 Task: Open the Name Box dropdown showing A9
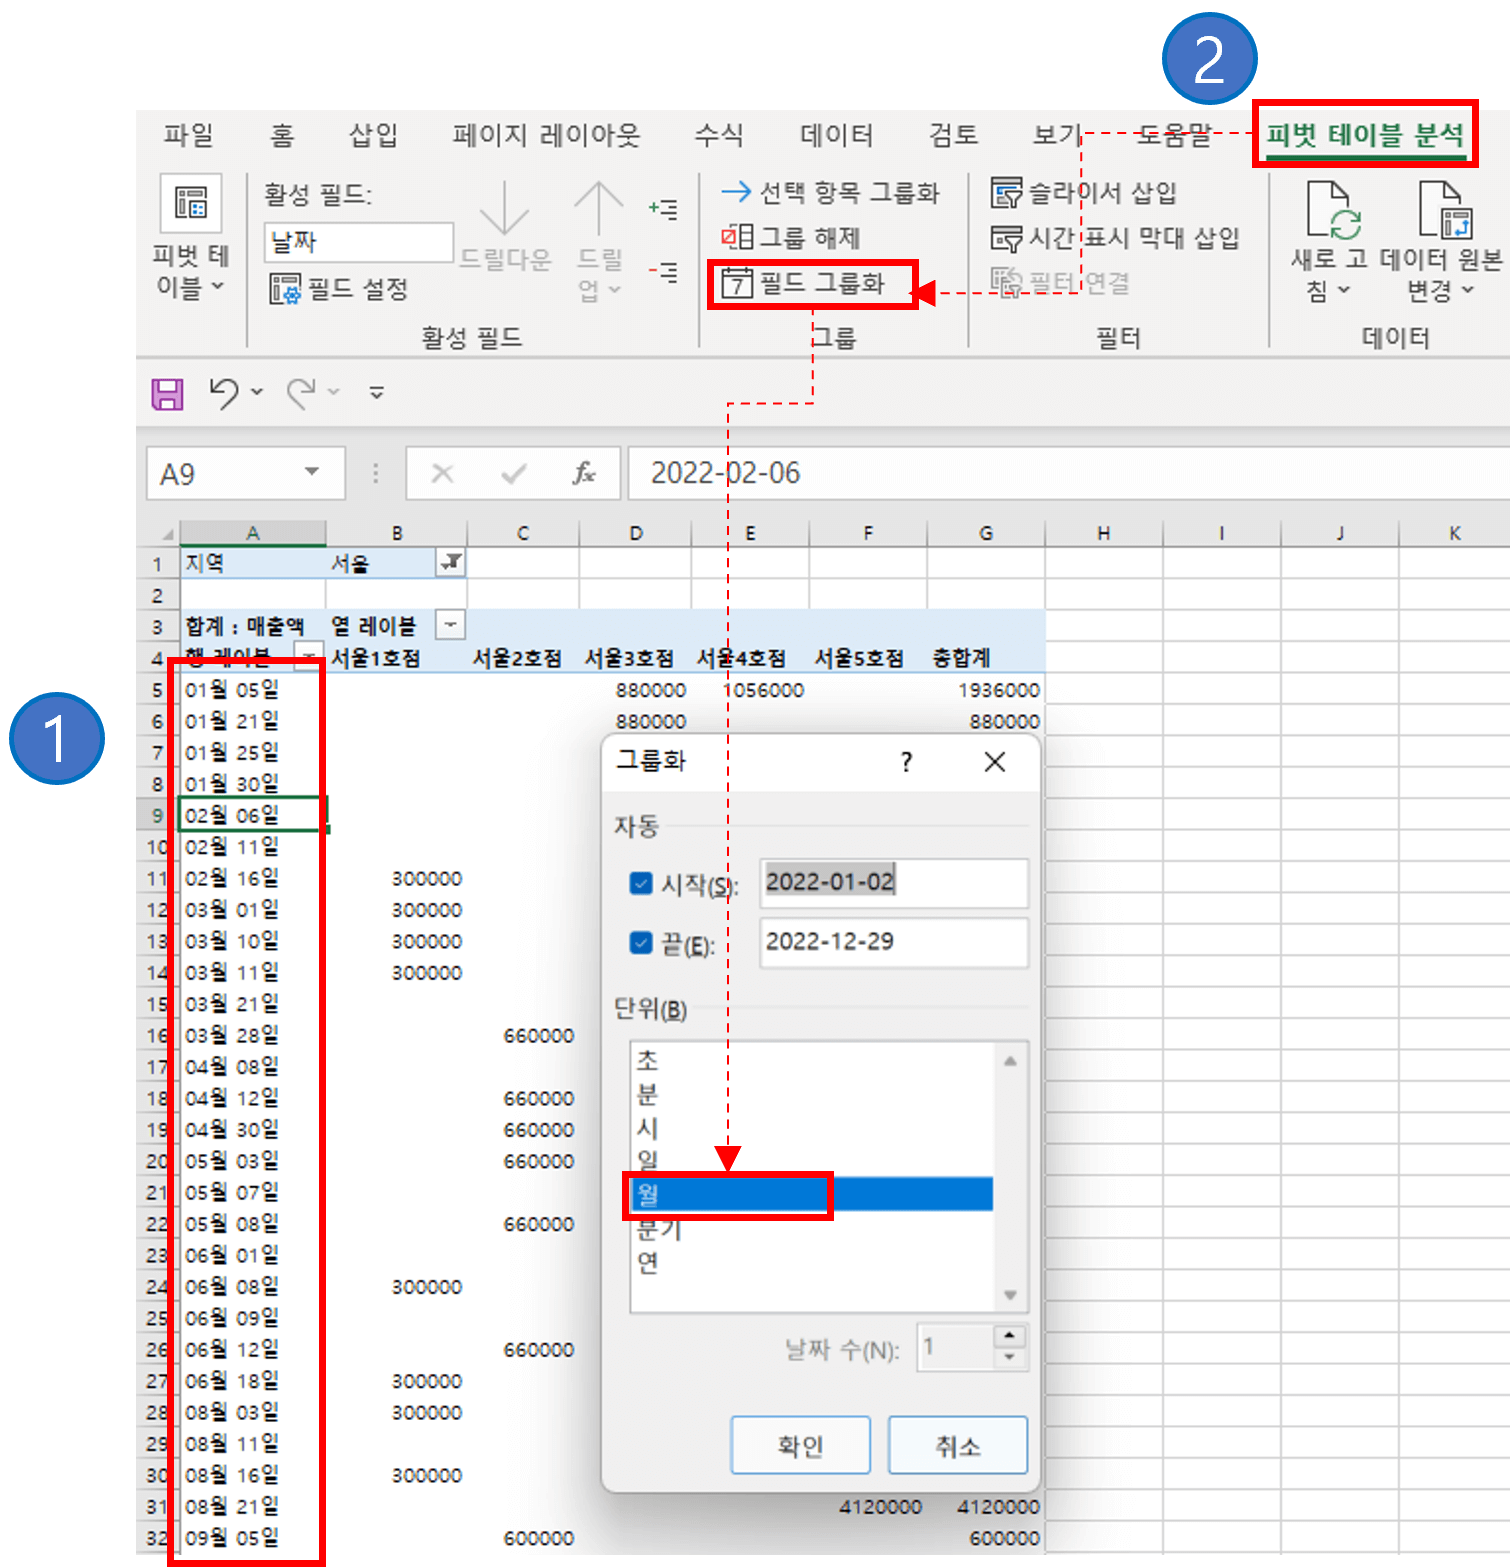[312, 473]
